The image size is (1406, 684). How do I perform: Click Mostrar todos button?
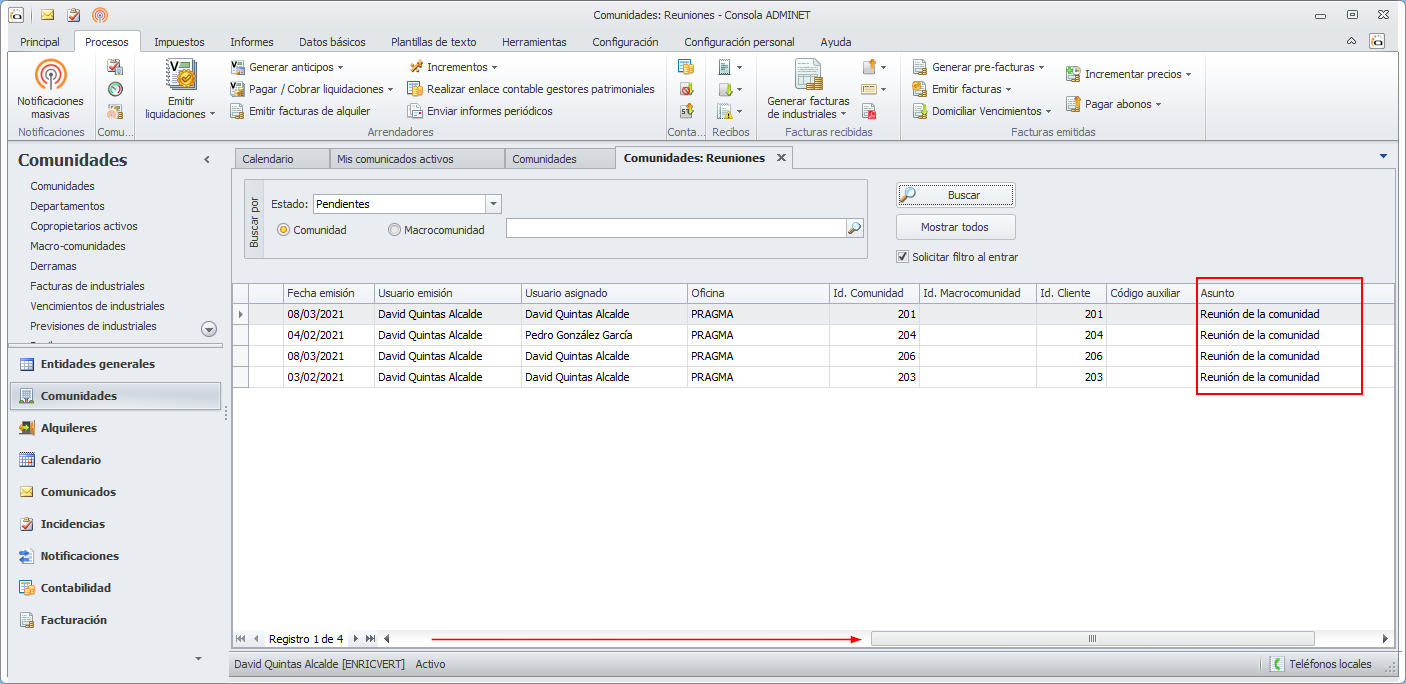955,227
